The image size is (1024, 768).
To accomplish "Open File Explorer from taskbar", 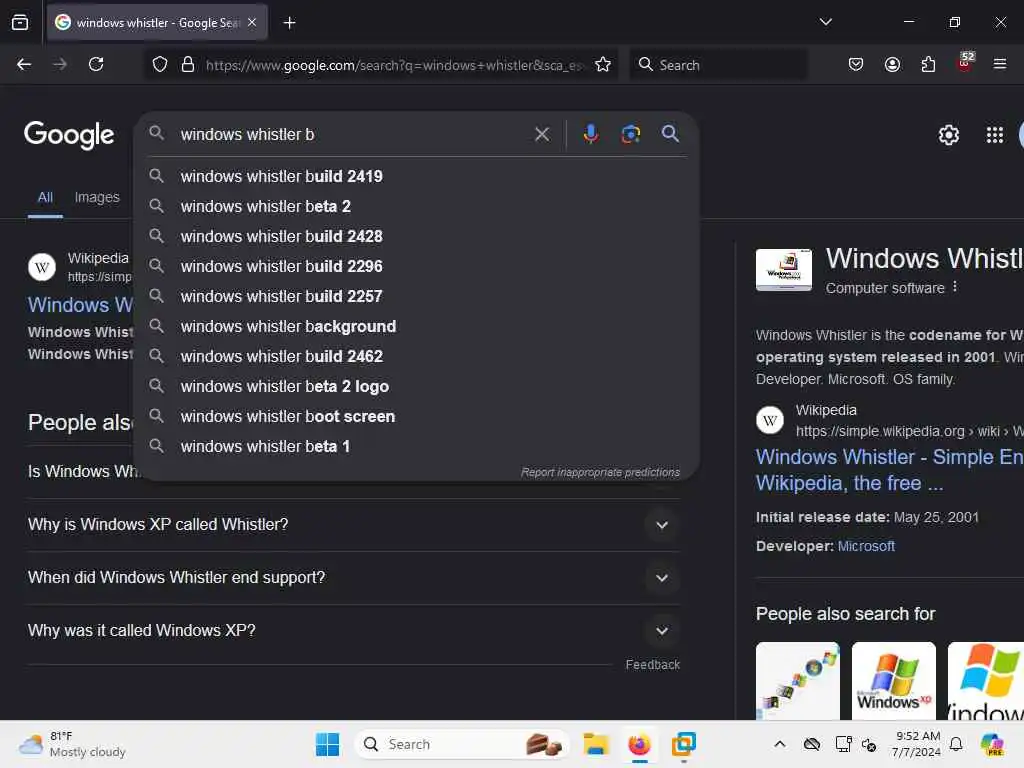I will 596,744.
